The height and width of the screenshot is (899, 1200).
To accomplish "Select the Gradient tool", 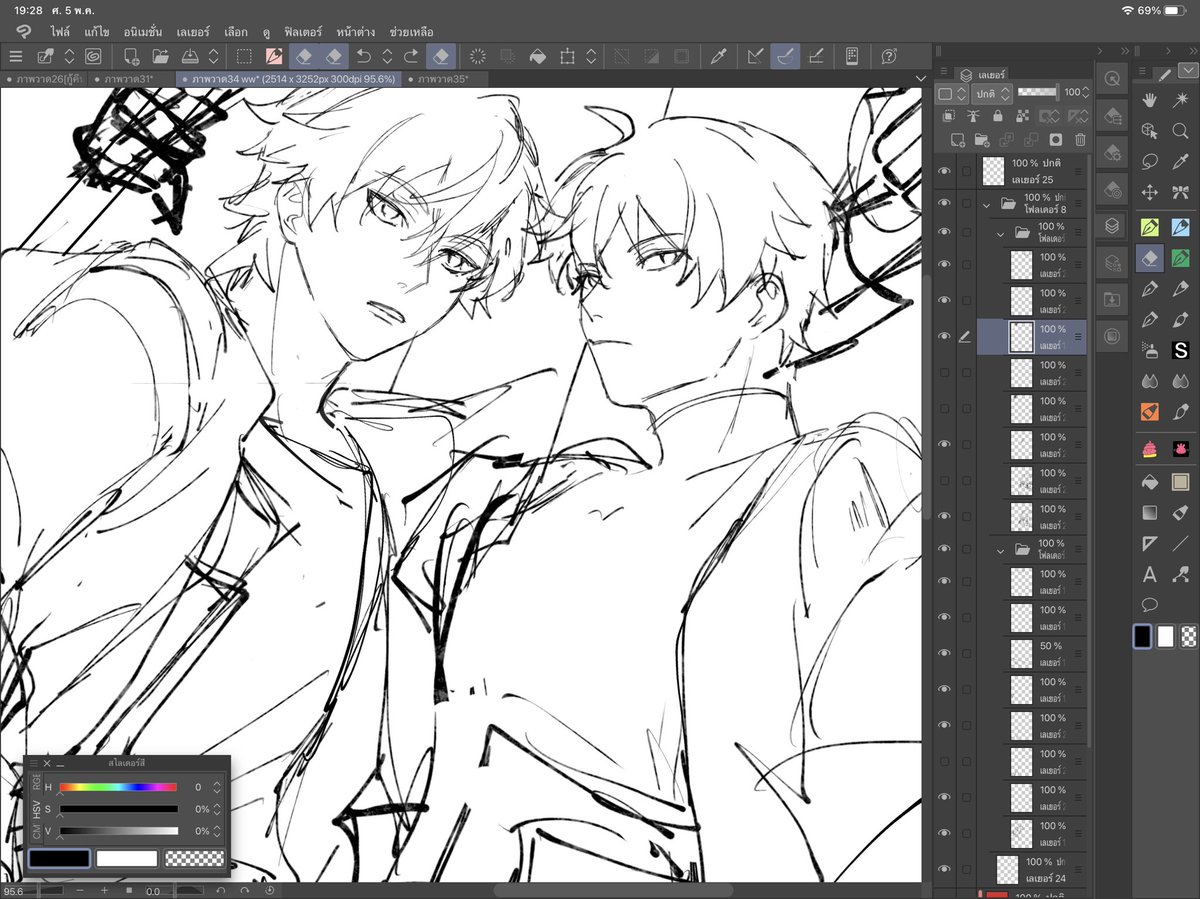I will coord(1150,513).
